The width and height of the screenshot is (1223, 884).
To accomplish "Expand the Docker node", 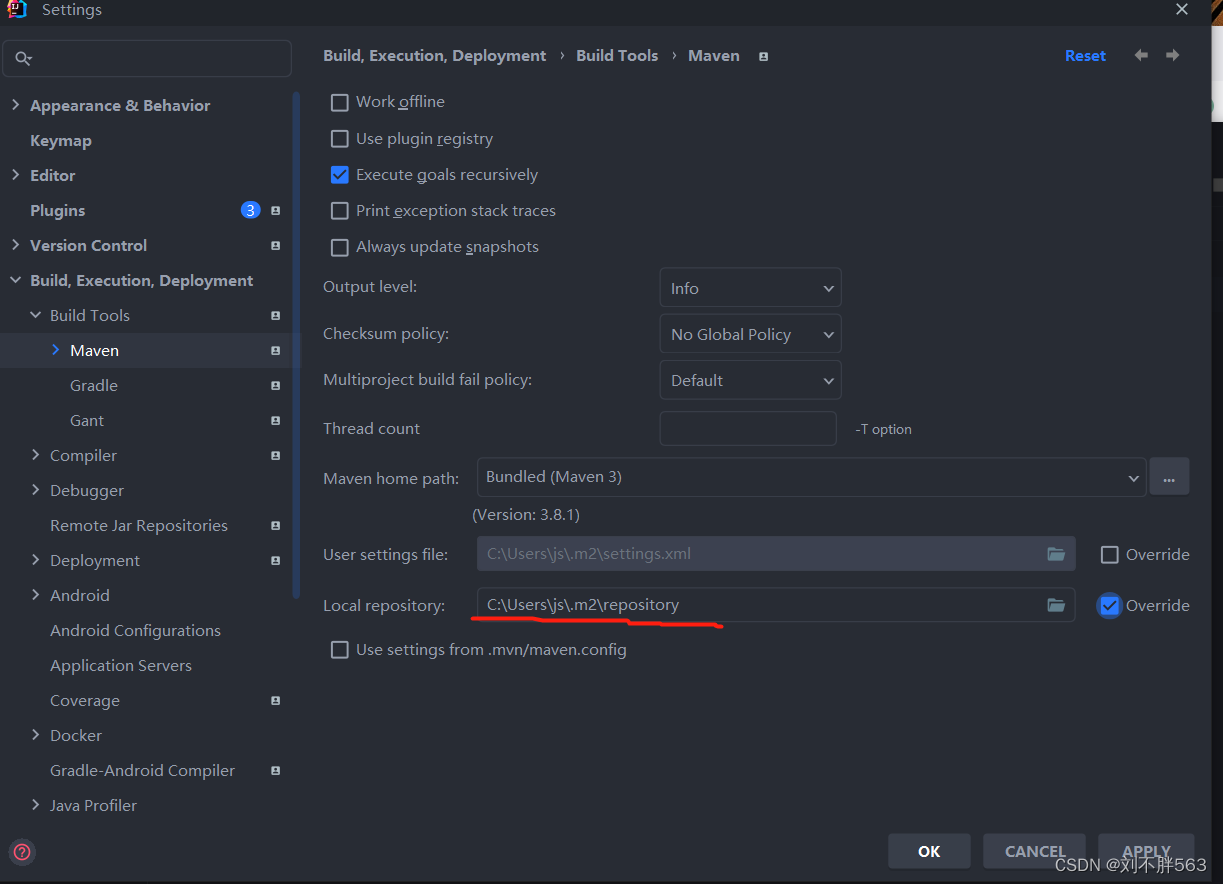I will tap(35, 735).
